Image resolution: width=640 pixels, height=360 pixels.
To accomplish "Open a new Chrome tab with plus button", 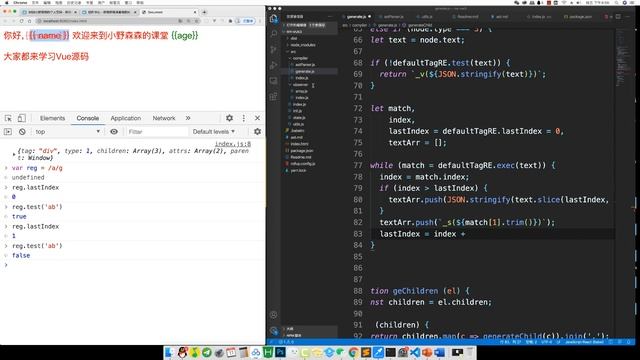I will 204,12.
